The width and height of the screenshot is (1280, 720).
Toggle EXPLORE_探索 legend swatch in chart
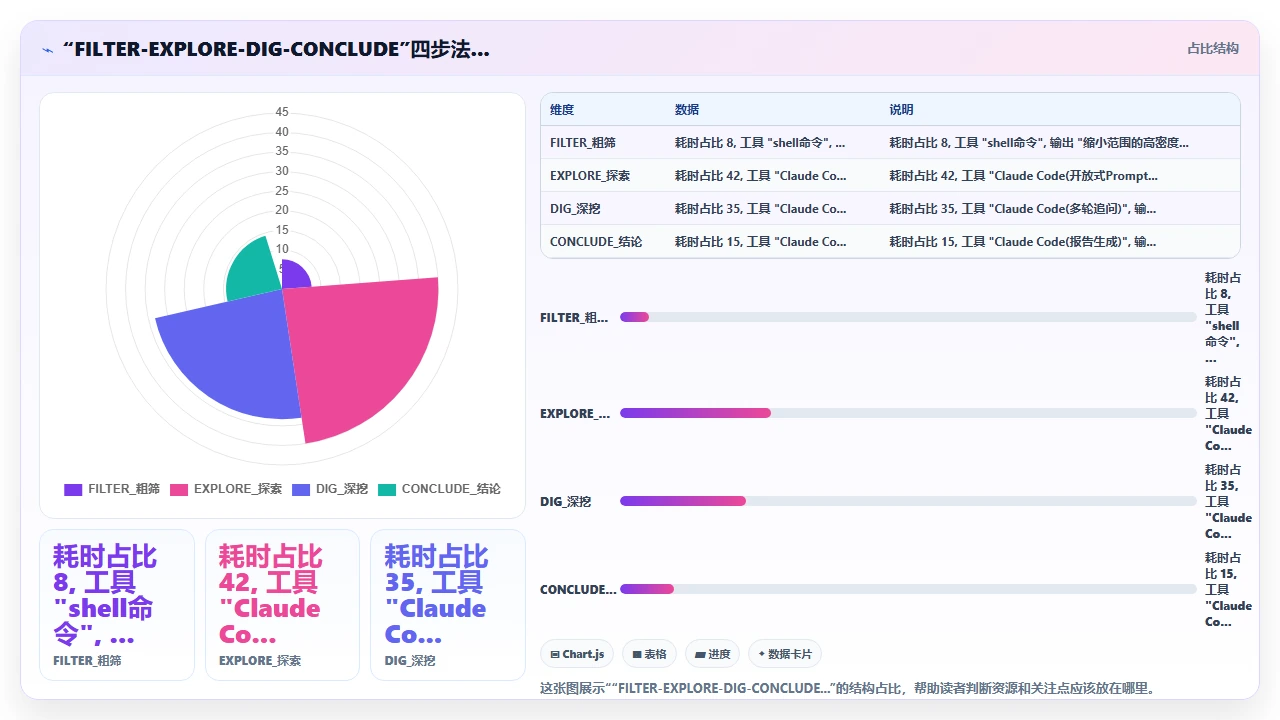(x=179, y=489)
